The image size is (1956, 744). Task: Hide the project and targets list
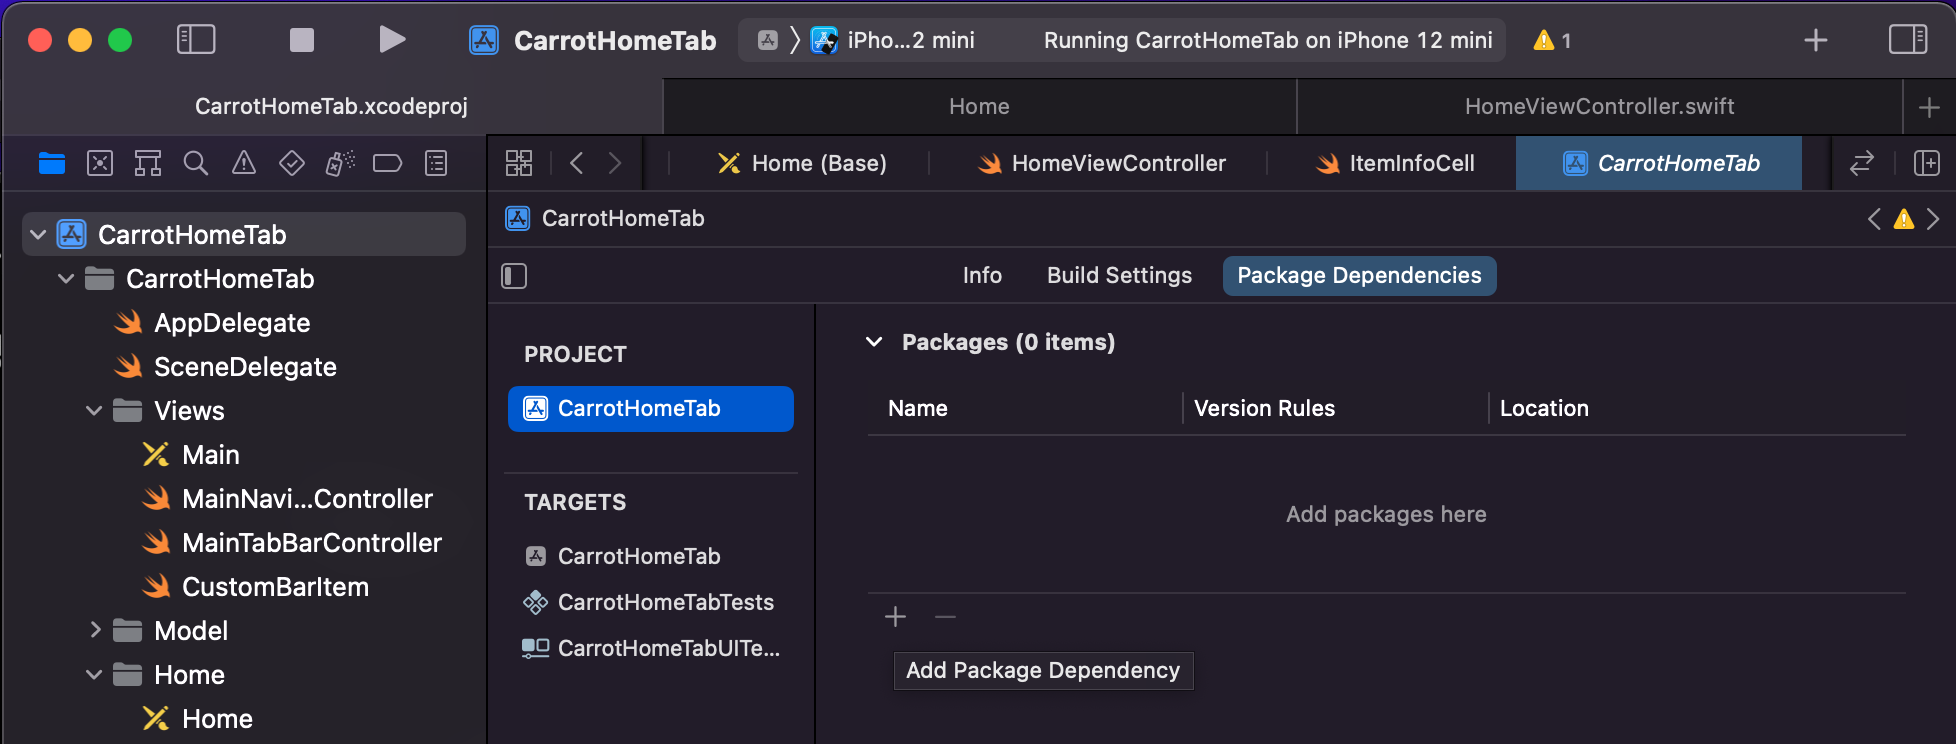[x=514, y=276]
